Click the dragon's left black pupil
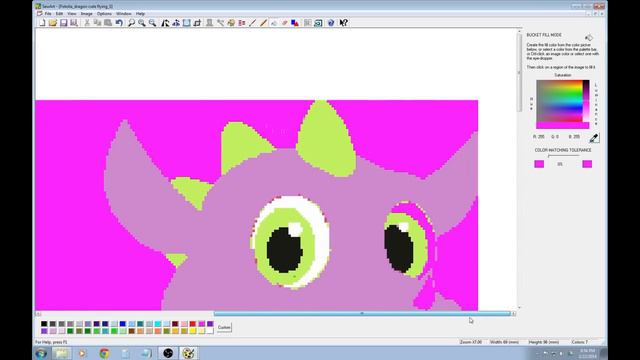The height and width of the screenshot is (360, 640). click(x=285, y=250)
